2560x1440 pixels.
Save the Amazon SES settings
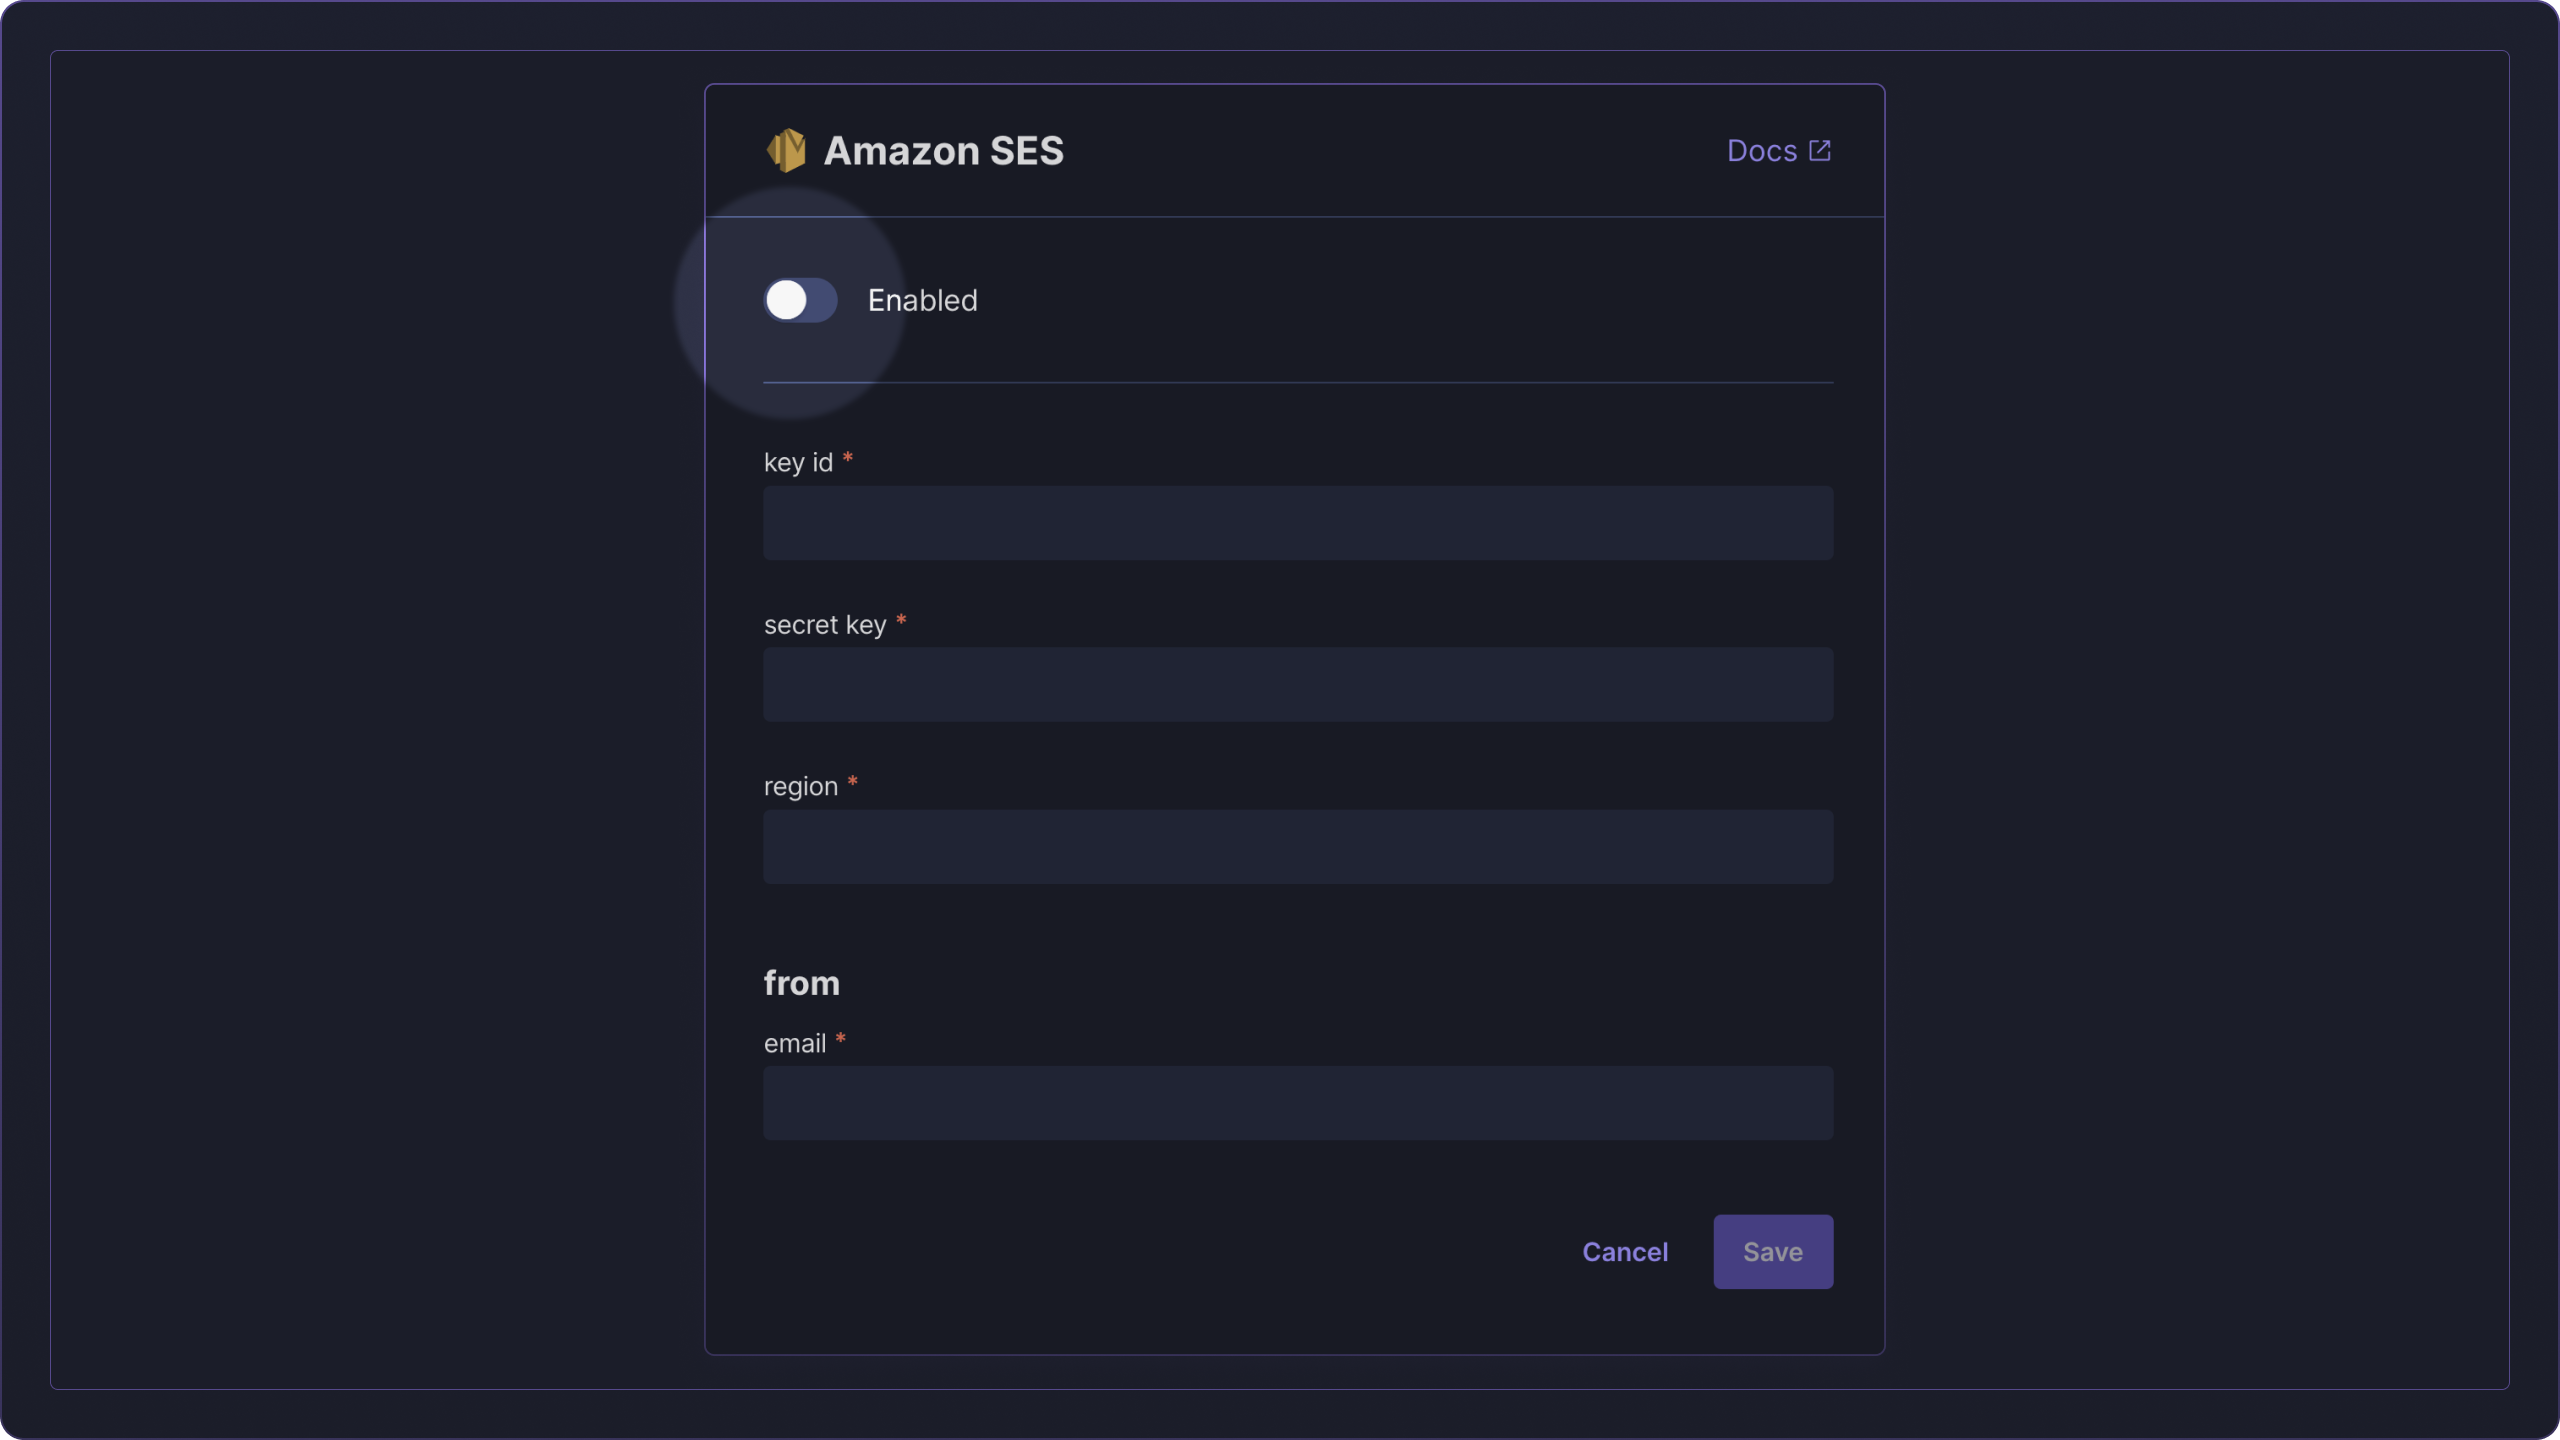point(1773,1252)
